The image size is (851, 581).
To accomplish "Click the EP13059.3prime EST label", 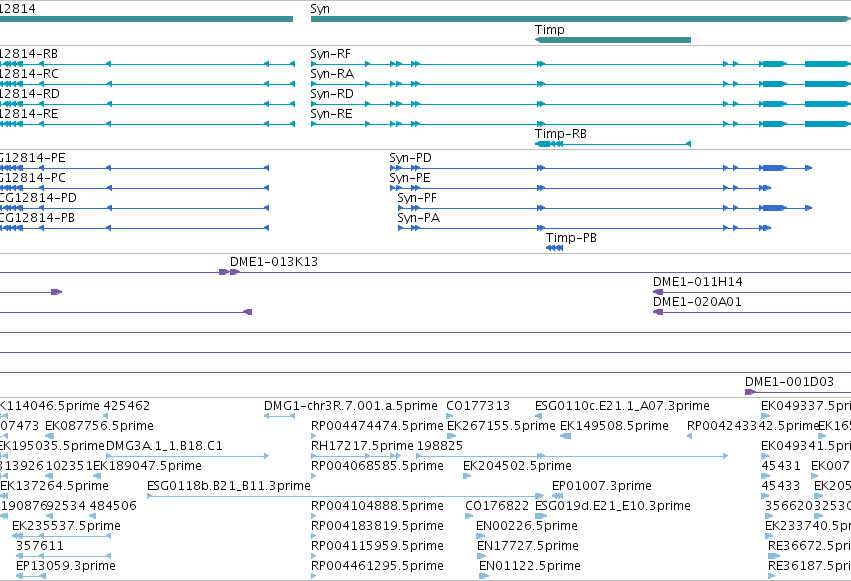I will (x=66, y=566).
